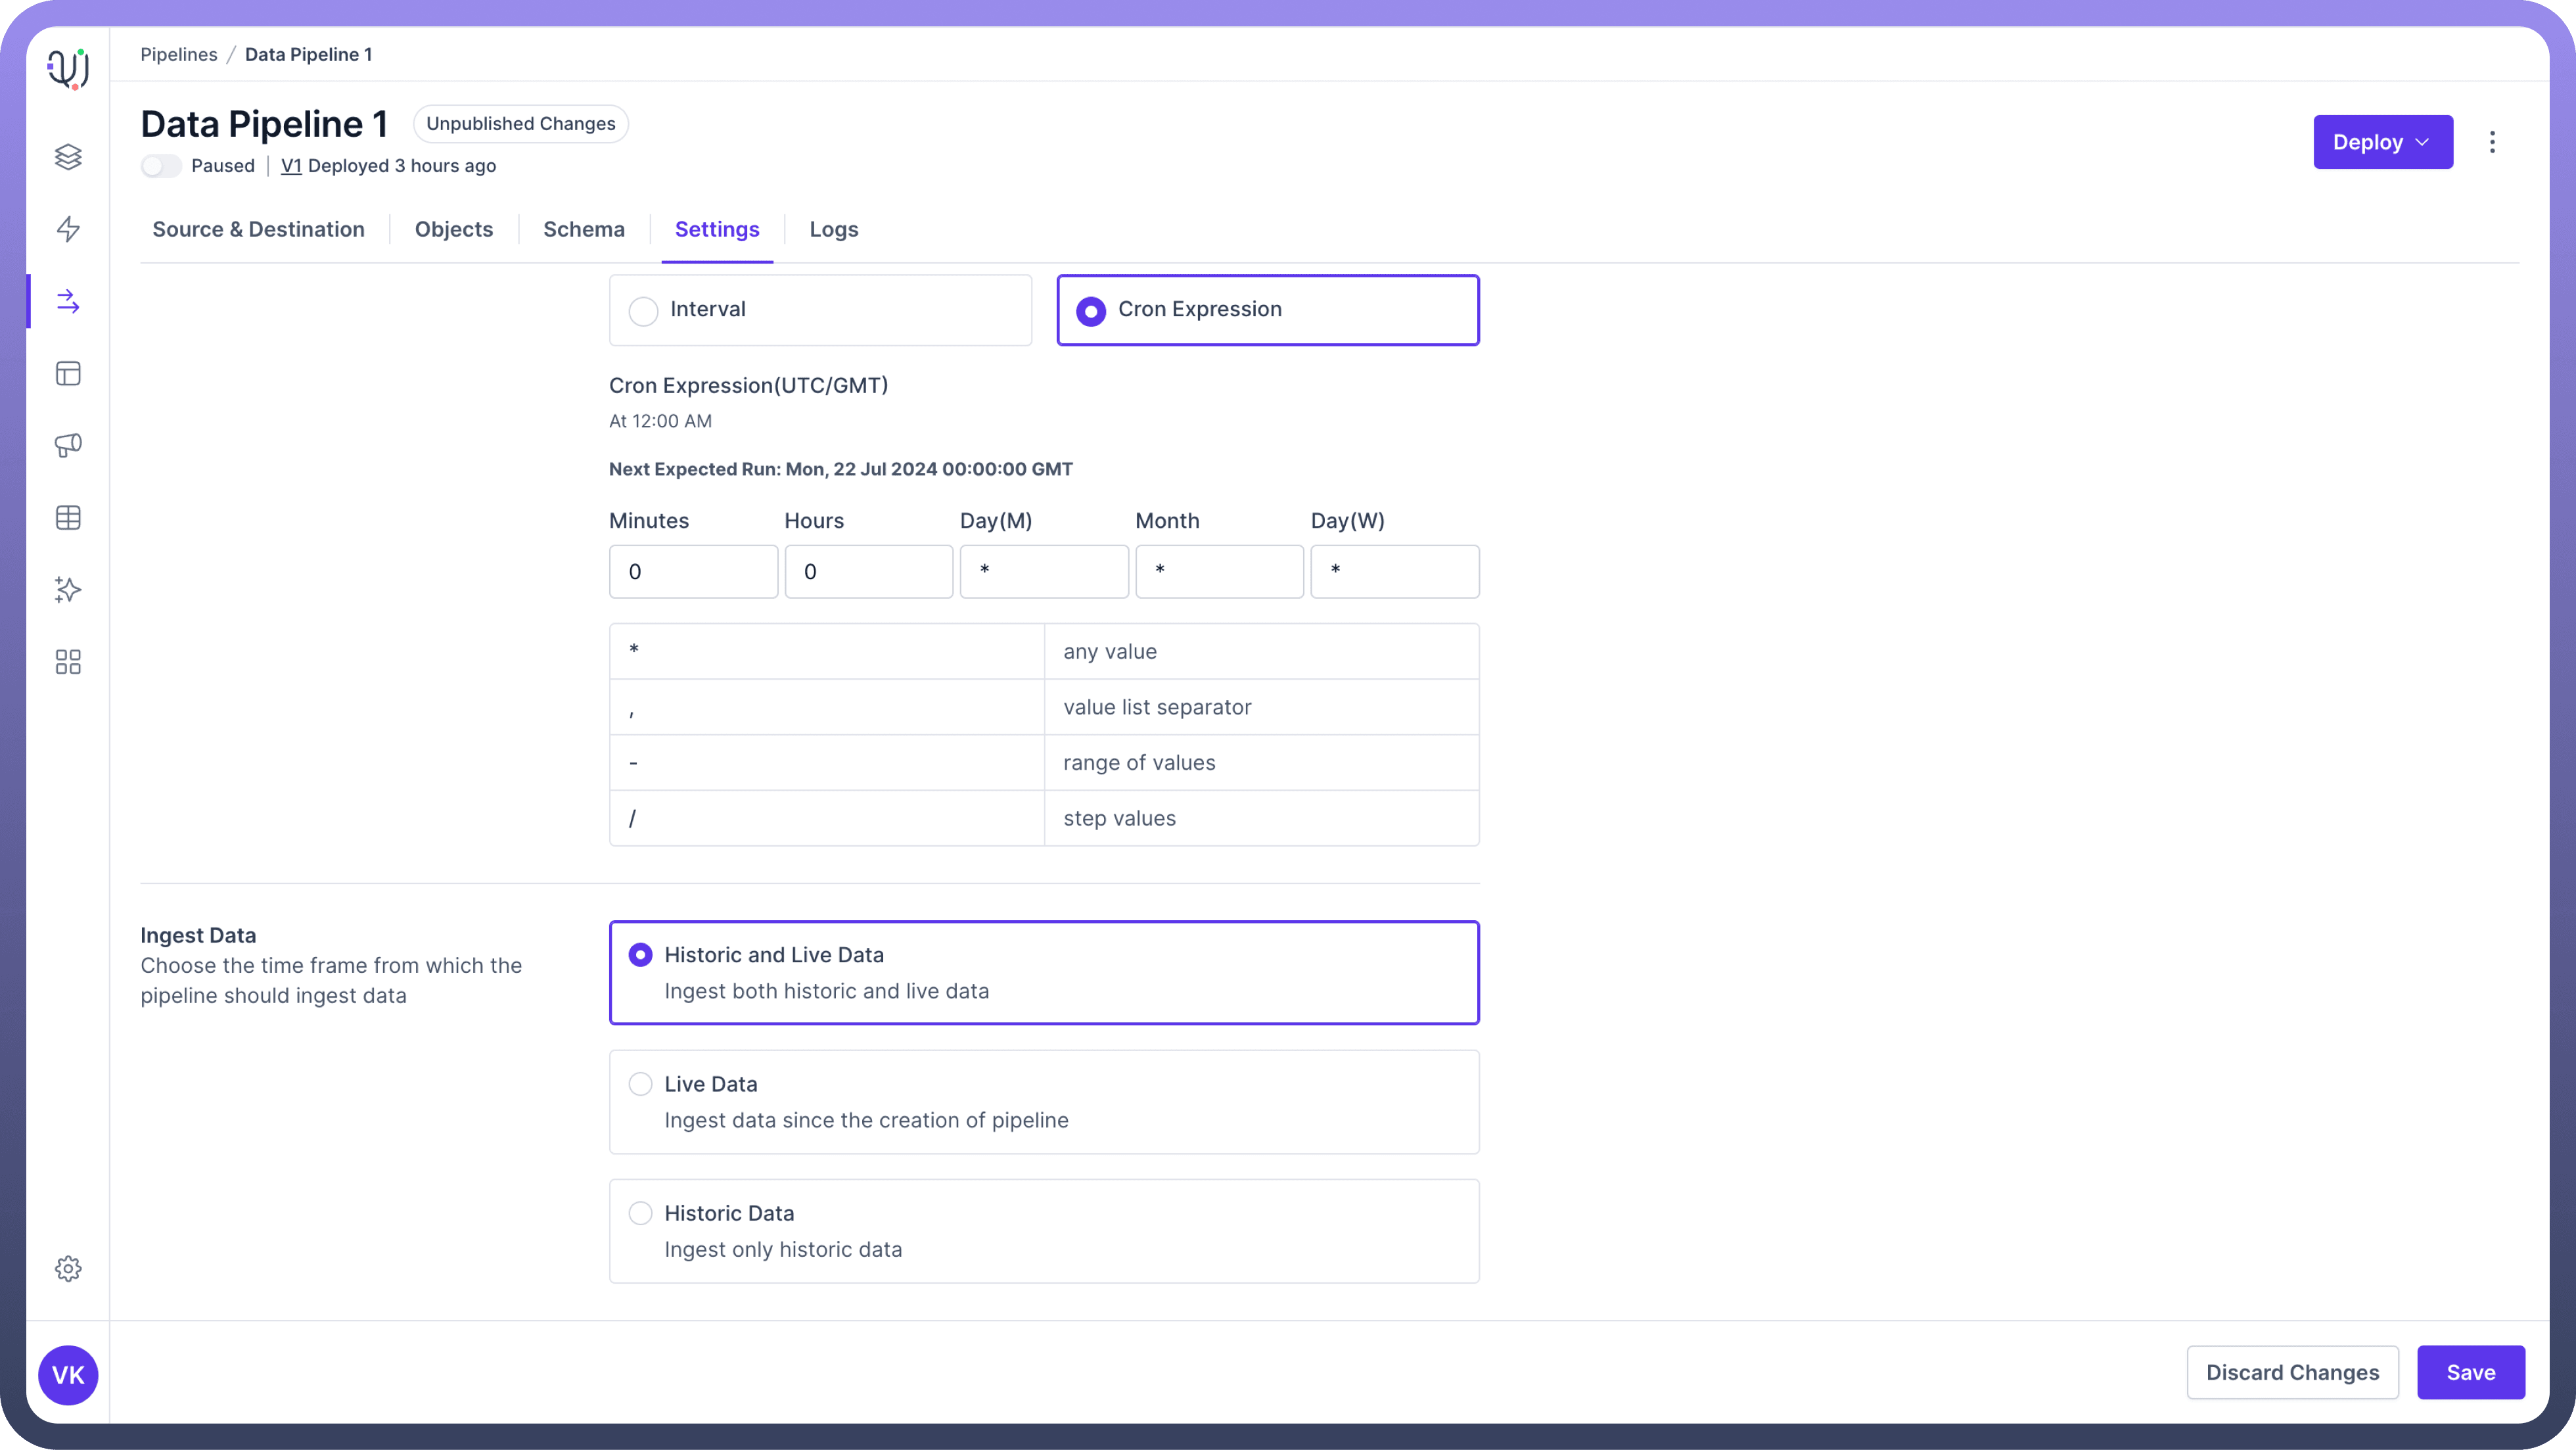
Task: Click the megaphone campaigns sidebar icon
Action: [68, 445]
